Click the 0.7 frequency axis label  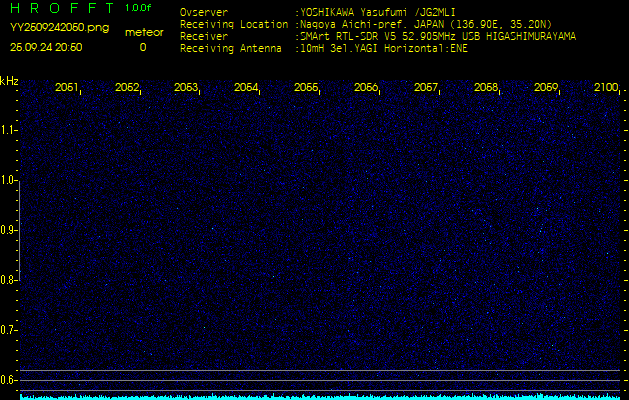point(10,329)
